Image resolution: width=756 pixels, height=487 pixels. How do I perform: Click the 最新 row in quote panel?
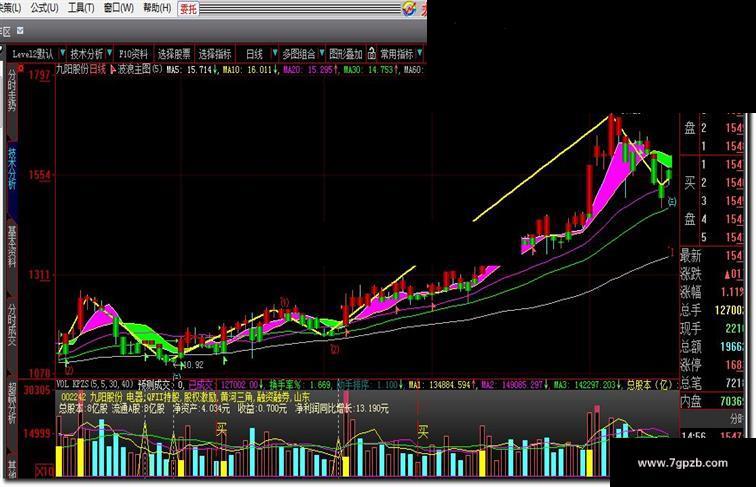(712, 256)
